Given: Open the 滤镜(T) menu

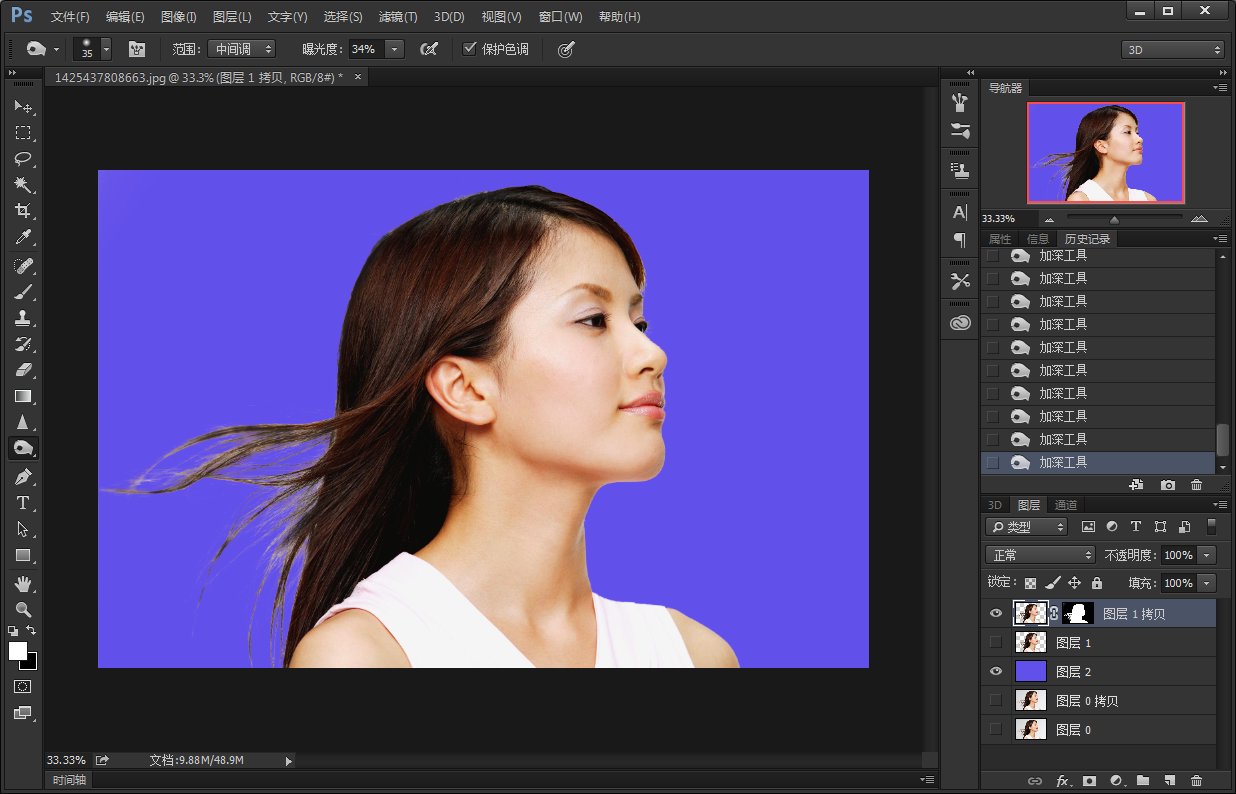Looking at the screenshot, I should tap(398, 17).
